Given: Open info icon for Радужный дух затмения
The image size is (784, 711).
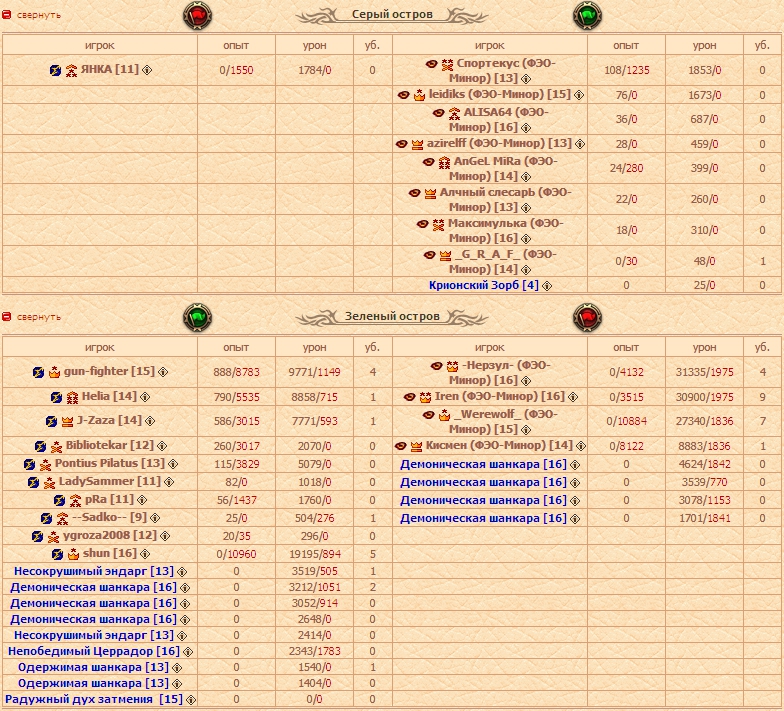Looking at the screenshot, I should [x=191, y=700].
